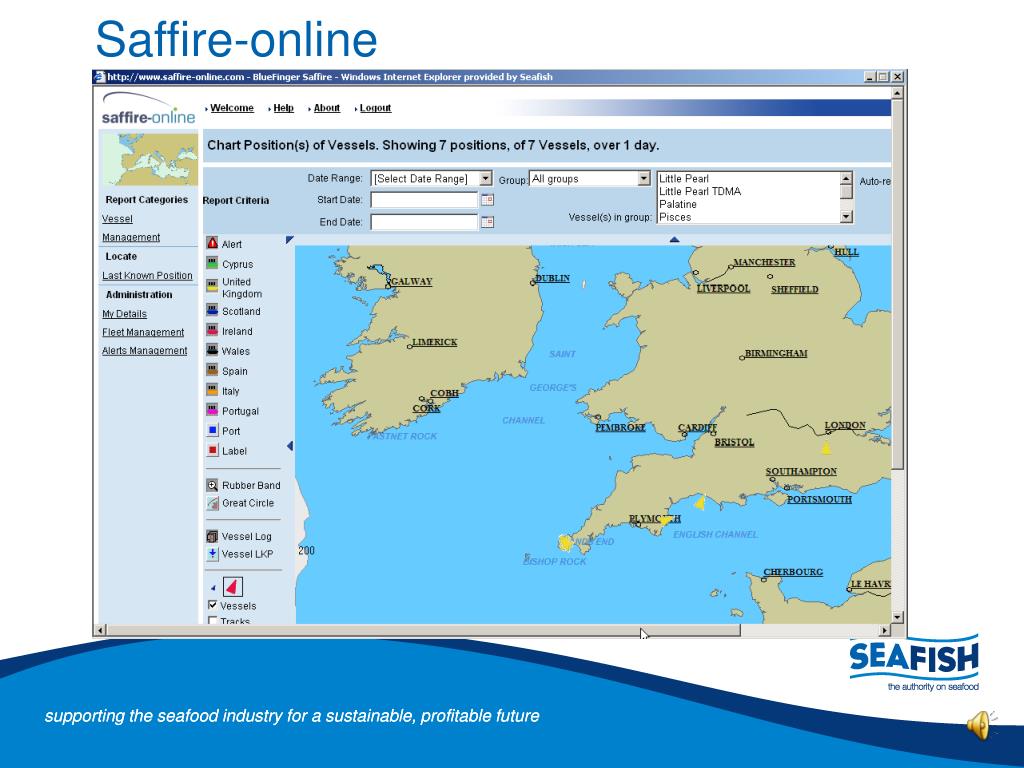Viewport: 1024px width, 768px height.
Task: Select the Cyprus vessel legend icon
Action: pyautogui.click(x=212, y=263)
